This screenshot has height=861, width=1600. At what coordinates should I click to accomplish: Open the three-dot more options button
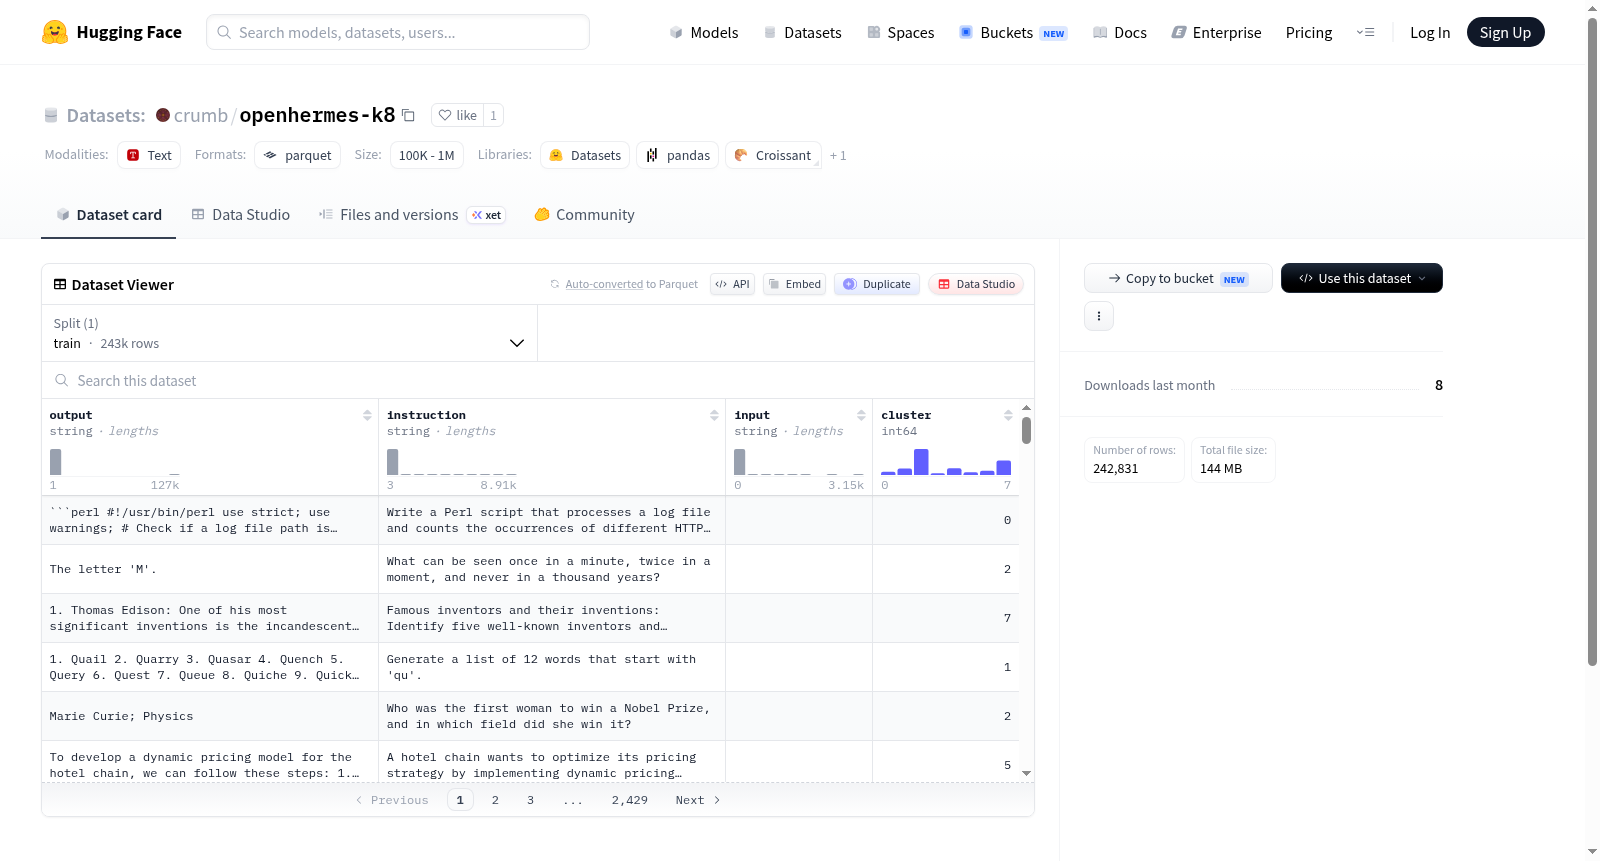point(1099,316)
